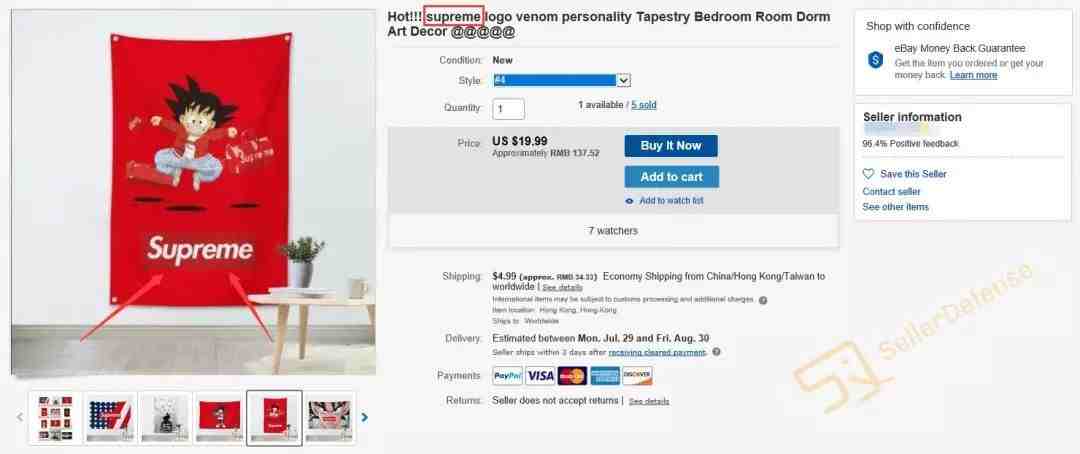
Task: Click the eye icon next to Add to watch list
Action: [x=629, y=201]
